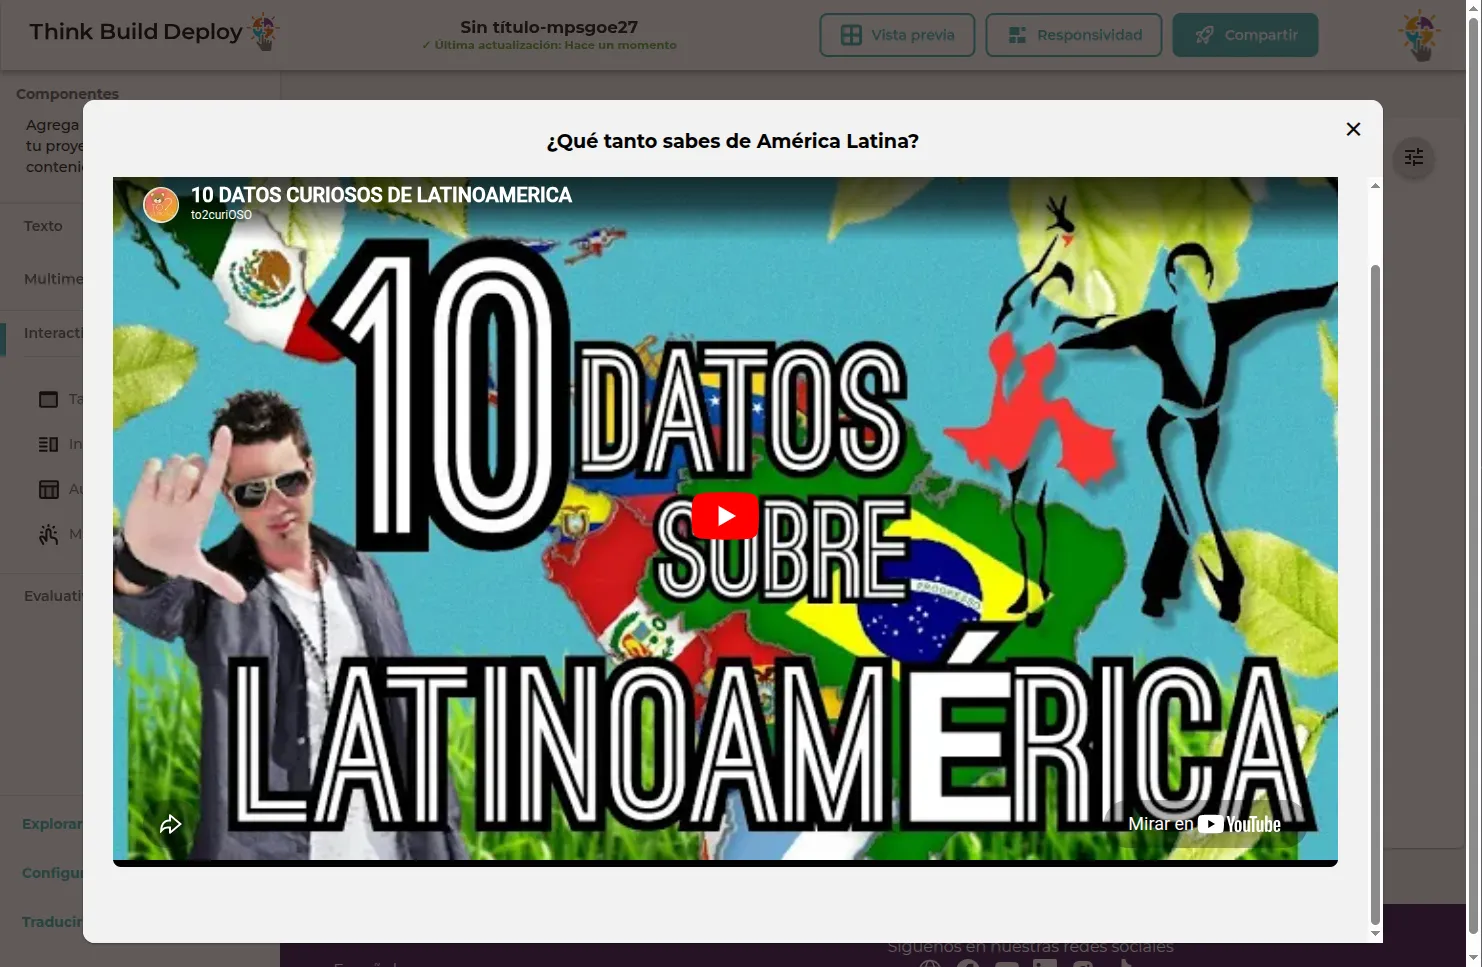The image size is (1482, 967).
Task: Open video title '10 DATOS CURIOSOS DE LATINOAMERICA'
Action: click(x=381, y=195)
